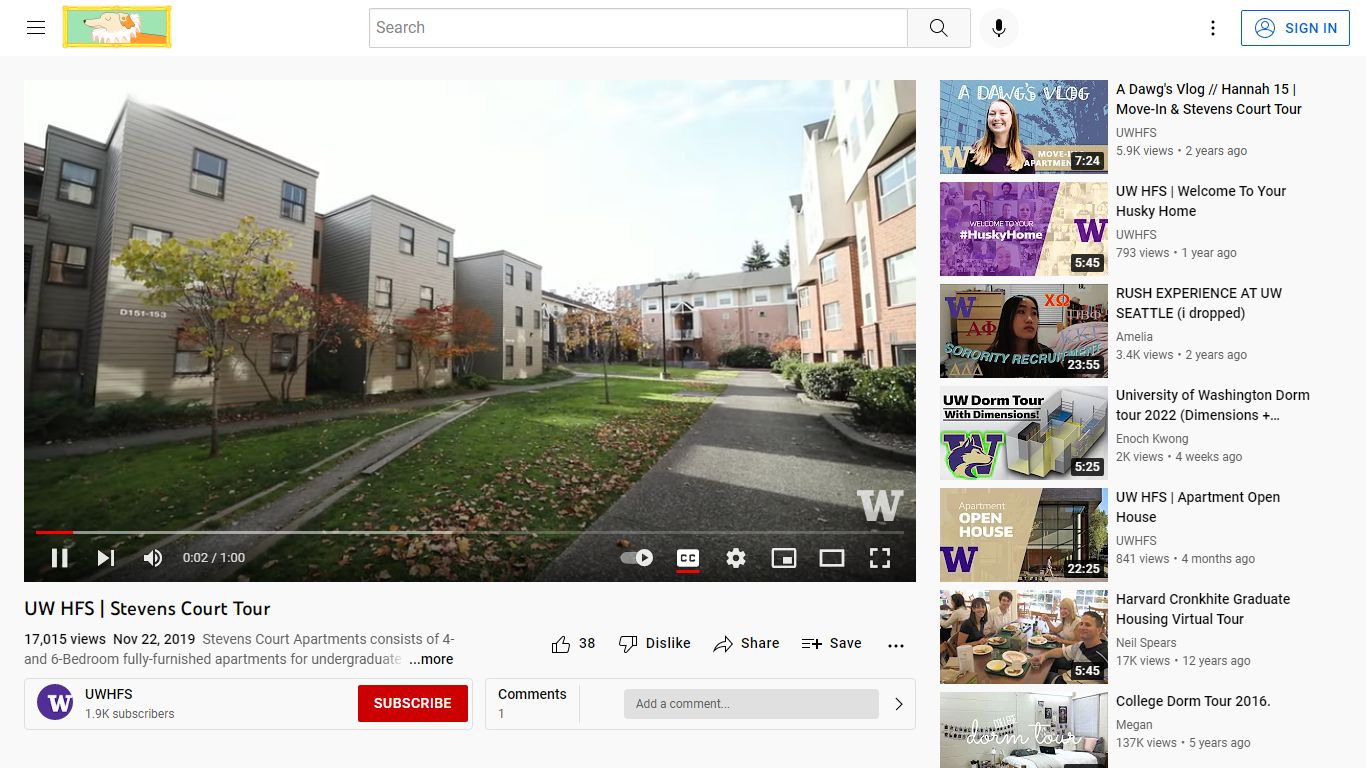This screenshot has width=1366, height=768.
Task: Pause the video
Action: 60,558
